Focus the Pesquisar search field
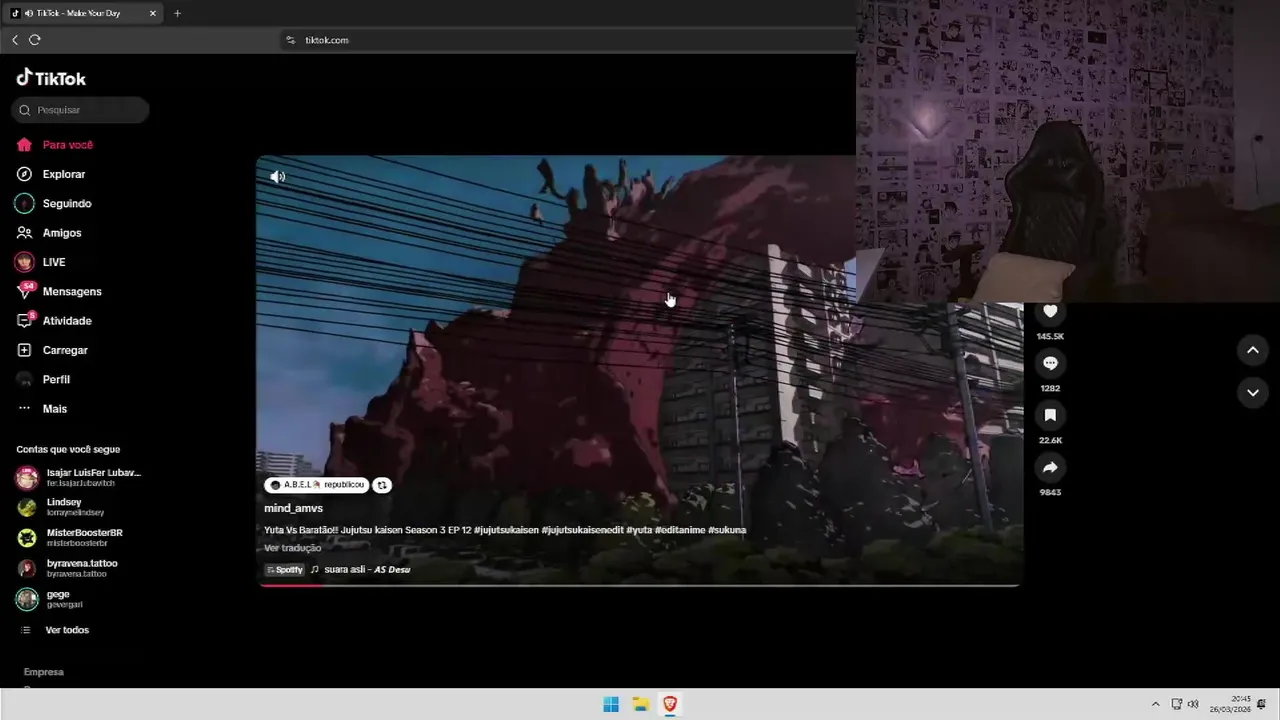The height and width of the screenshot is (720, 1280). pyautogui.click(x=80, y=110)
